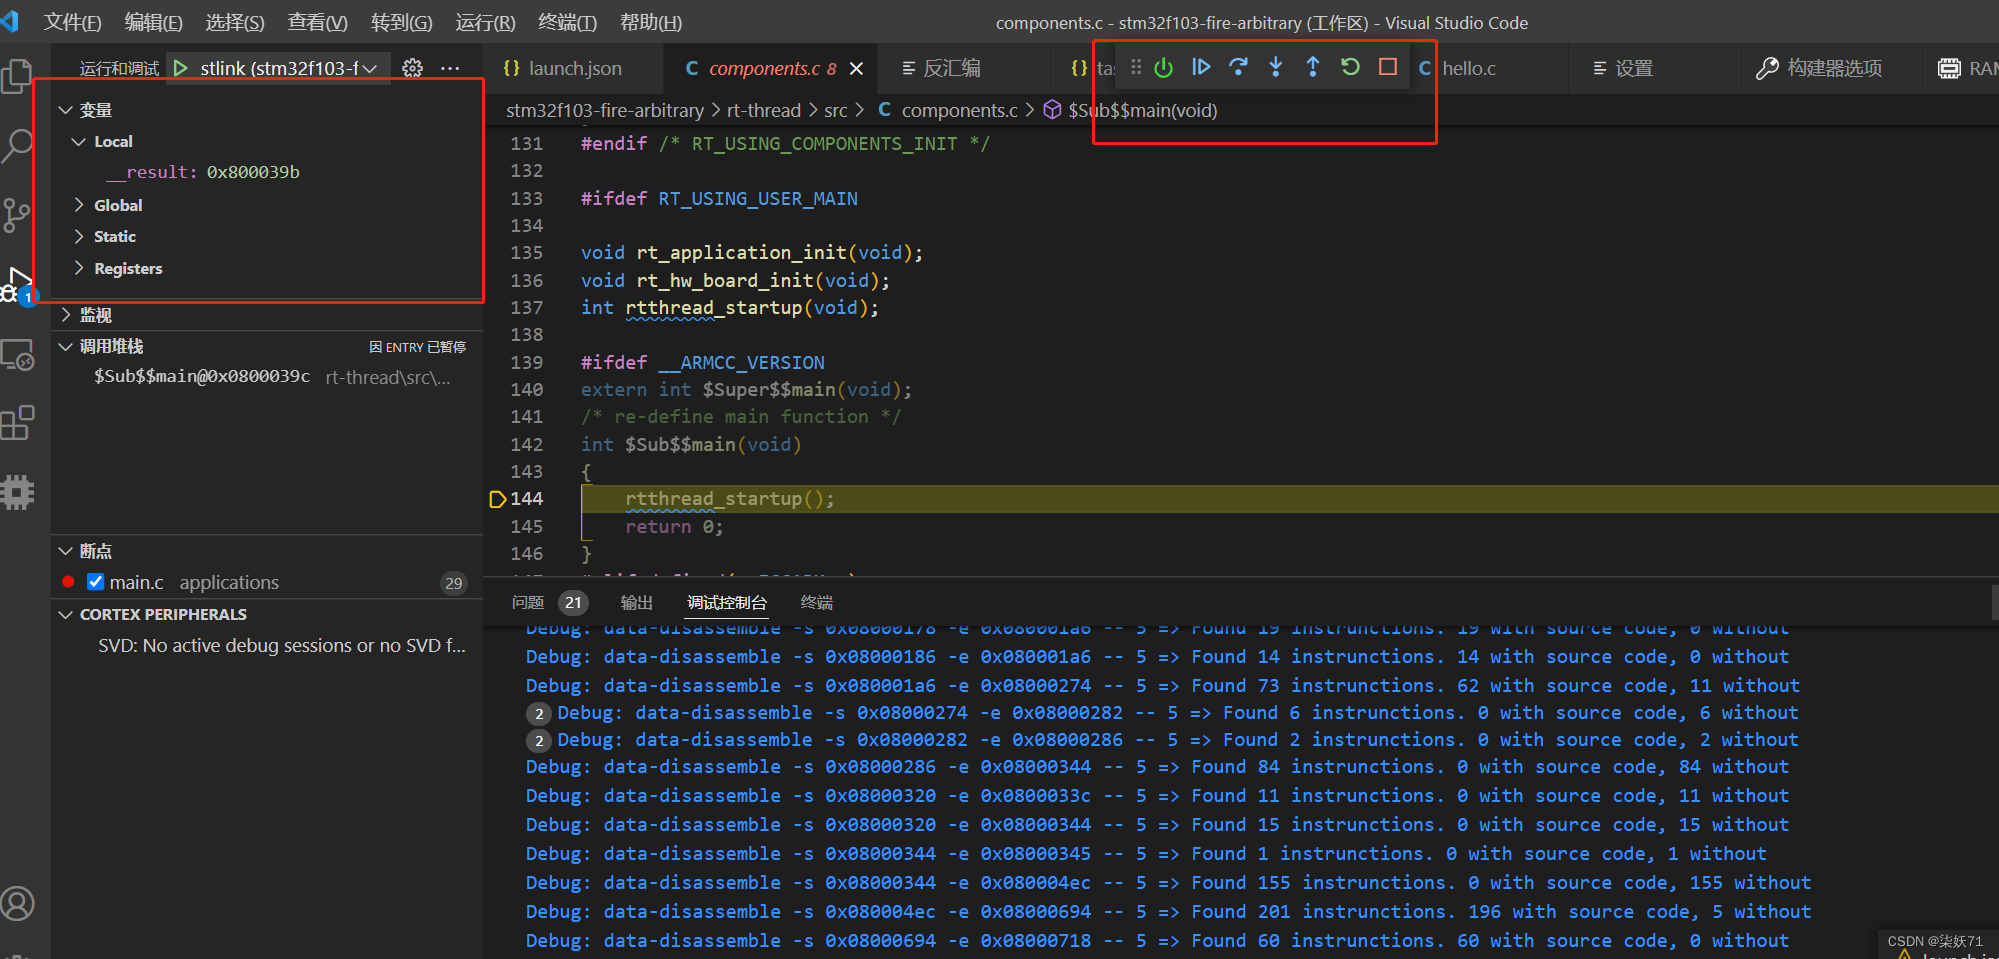1999x959 pixels.
Task: Click the rtthread_startup call on line 144
Action: point(729,498)
